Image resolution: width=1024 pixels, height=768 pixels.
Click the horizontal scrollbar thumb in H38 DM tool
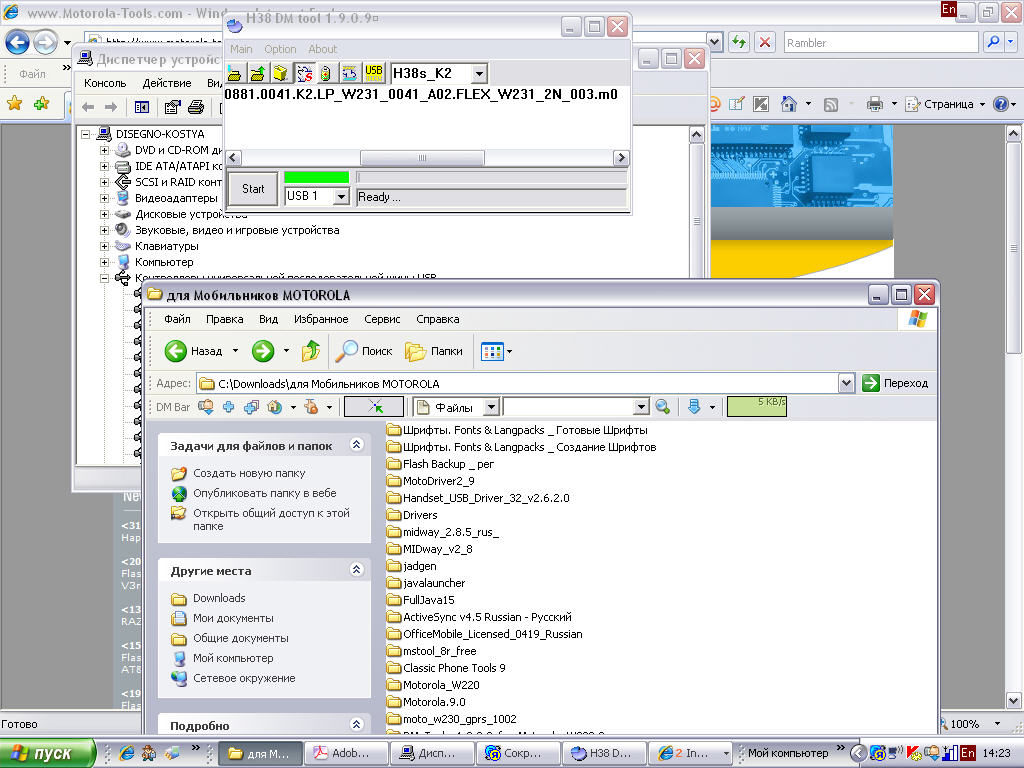(x=422, y=158)
